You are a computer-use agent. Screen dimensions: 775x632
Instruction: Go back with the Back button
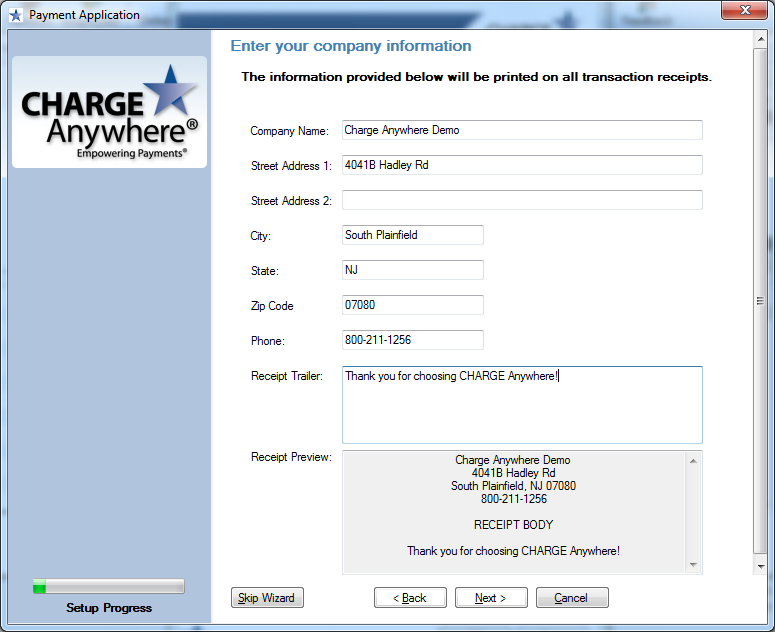point(410,598)
